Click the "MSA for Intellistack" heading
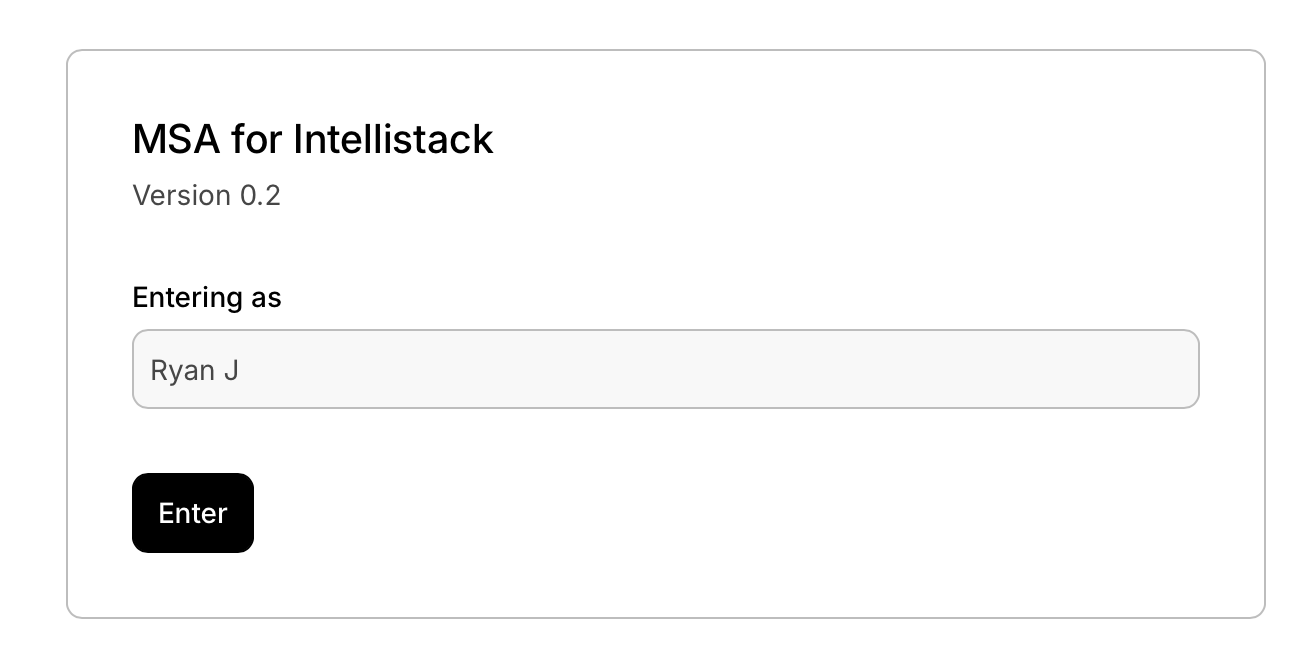Image resolution: width=1306 pixels, height=658 pixels. pyautogui.click(x=313, y=139)
